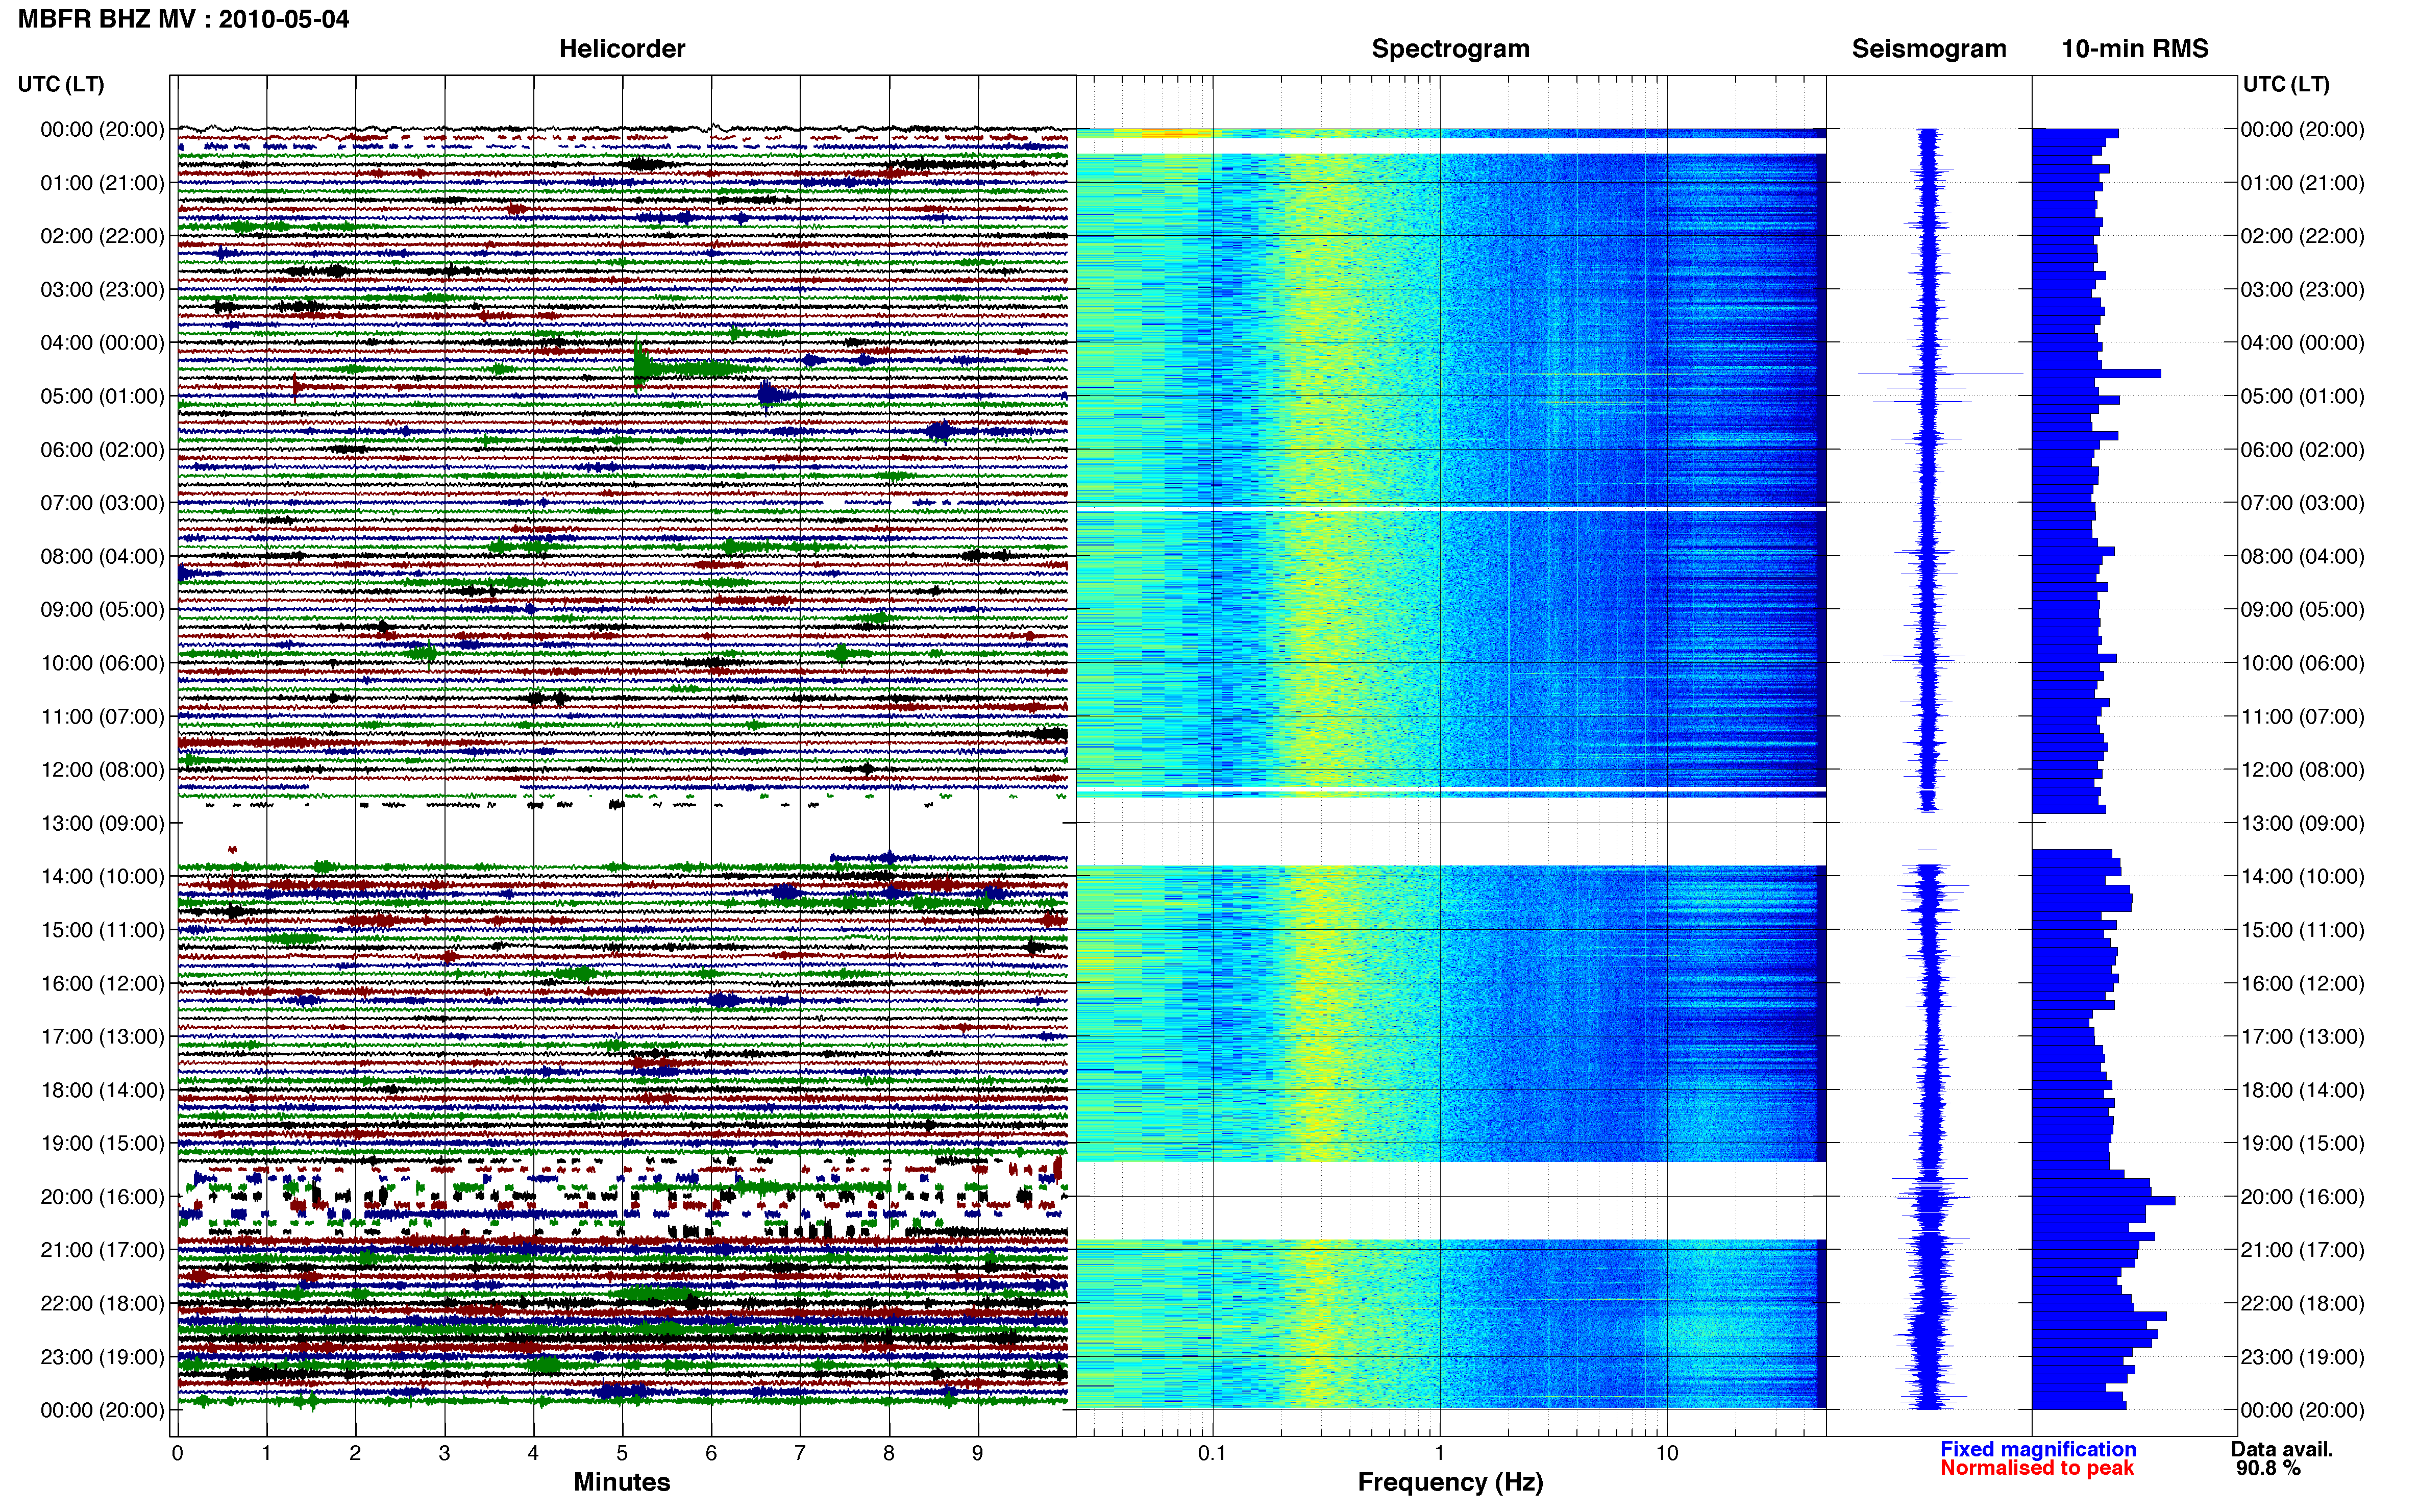
Task: Click left time label 02:00 (22:00)
Action: (x=102, y=236)
